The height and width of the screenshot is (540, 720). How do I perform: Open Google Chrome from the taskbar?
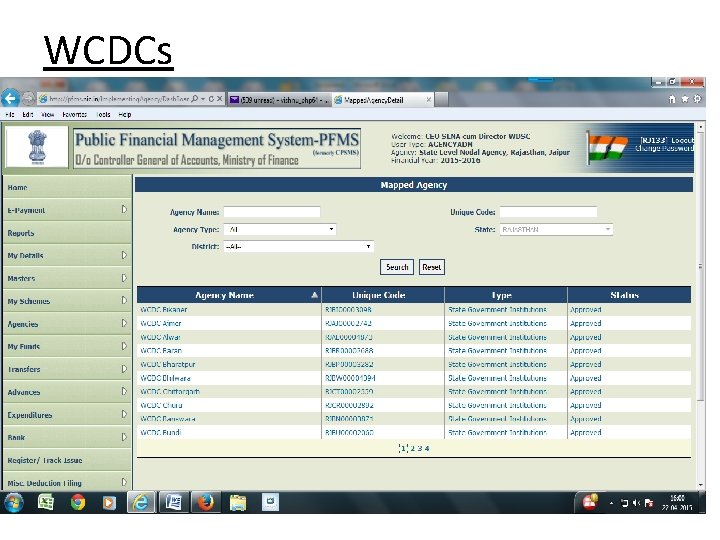click(78, 502)
